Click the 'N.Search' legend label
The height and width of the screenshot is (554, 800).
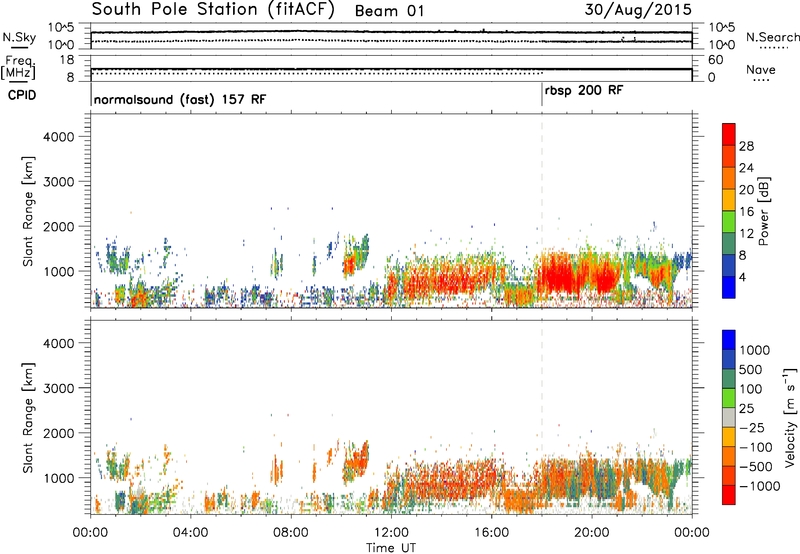[x=772, y=37]
